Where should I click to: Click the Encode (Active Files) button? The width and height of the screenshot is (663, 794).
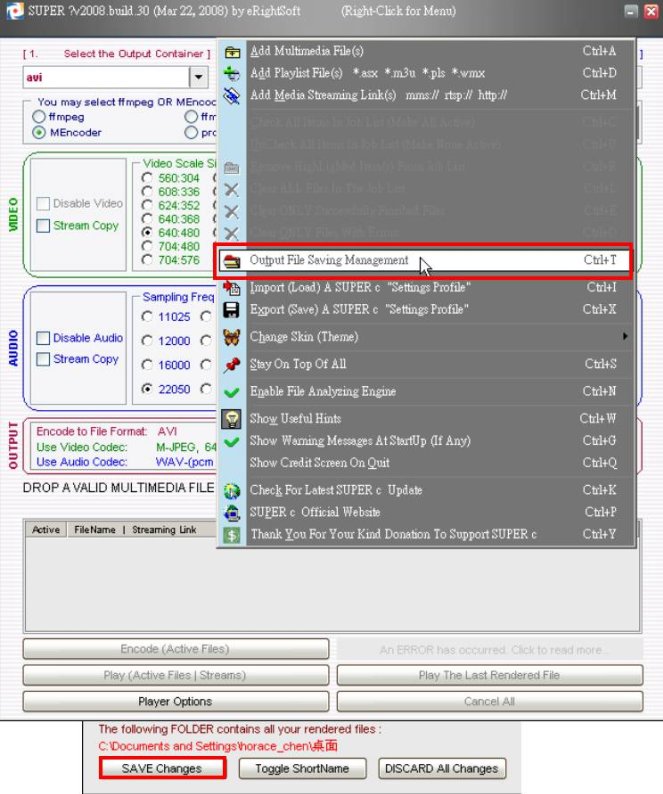pos(176,649)
